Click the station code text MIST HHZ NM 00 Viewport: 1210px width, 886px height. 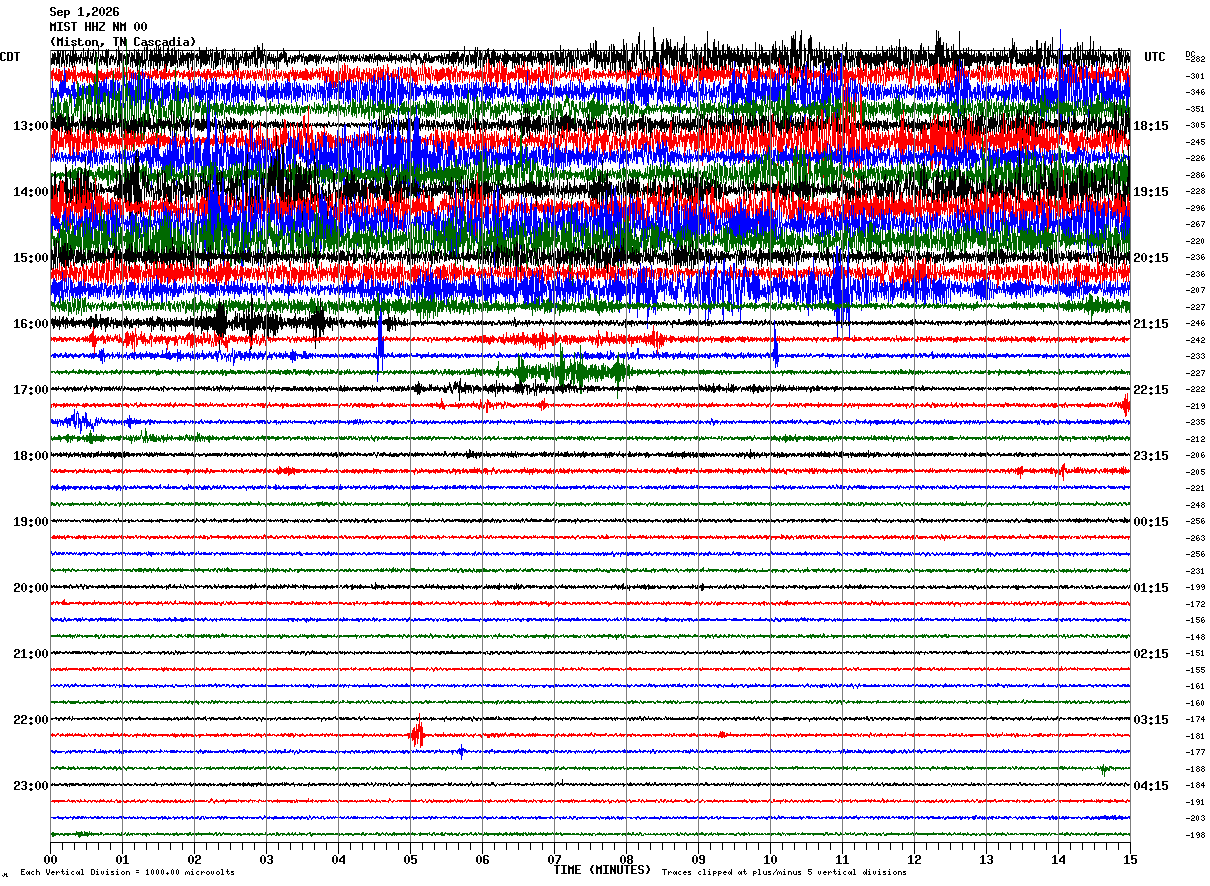(98, 27)
